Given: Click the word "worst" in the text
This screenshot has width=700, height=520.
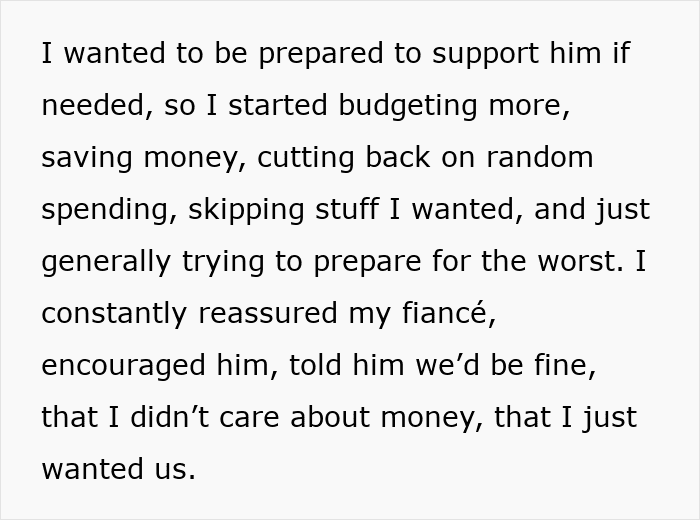Looking at the screenshot, I should click(x=574, y=262).
